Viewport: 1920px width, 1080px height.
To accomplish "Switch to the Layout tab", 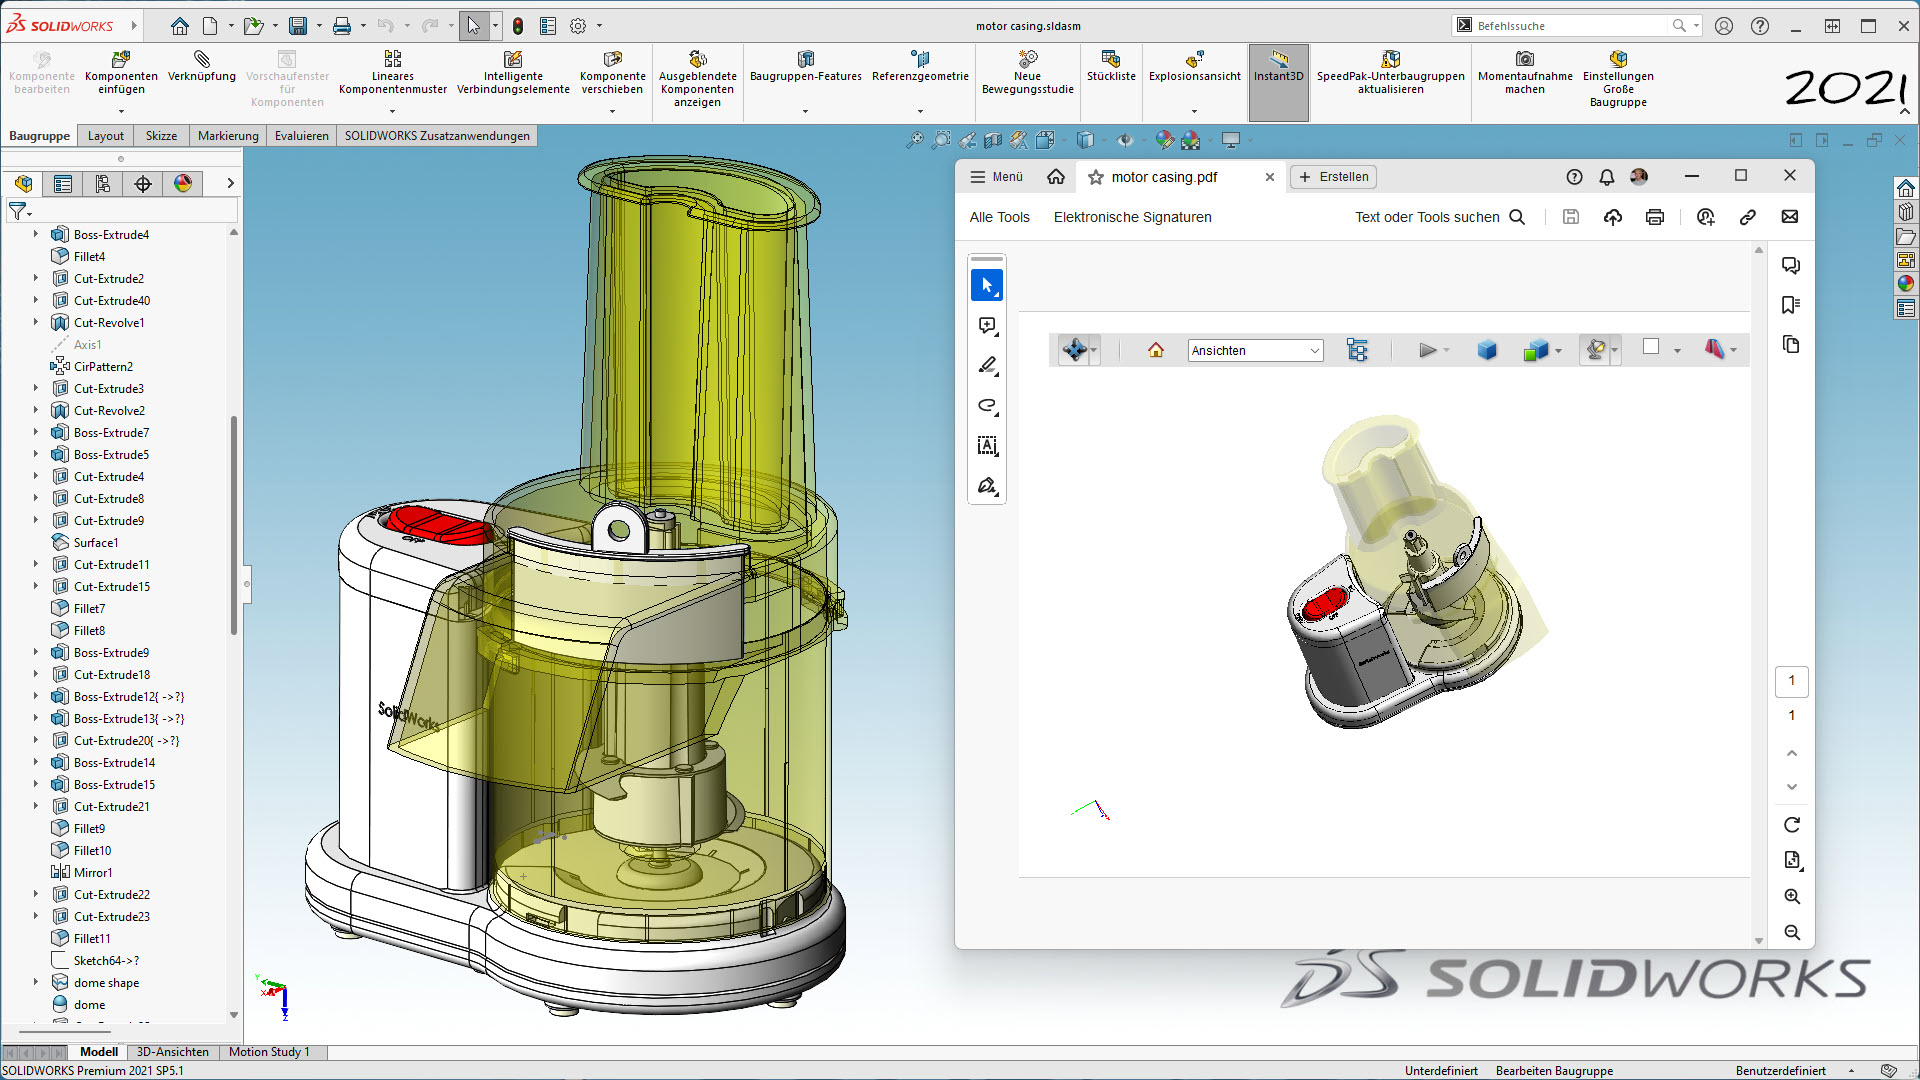I will coord(105,136).
